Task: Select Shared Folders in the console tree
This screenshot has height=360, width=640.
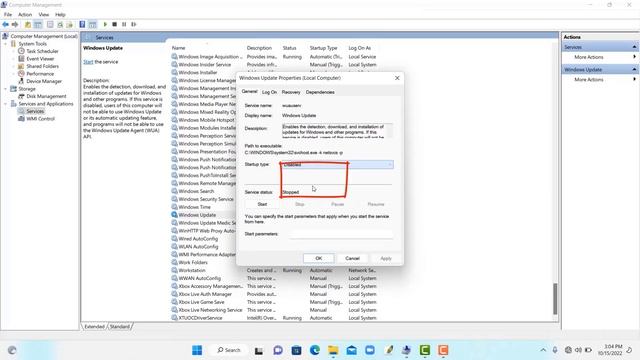Action: tap(42, 66)
